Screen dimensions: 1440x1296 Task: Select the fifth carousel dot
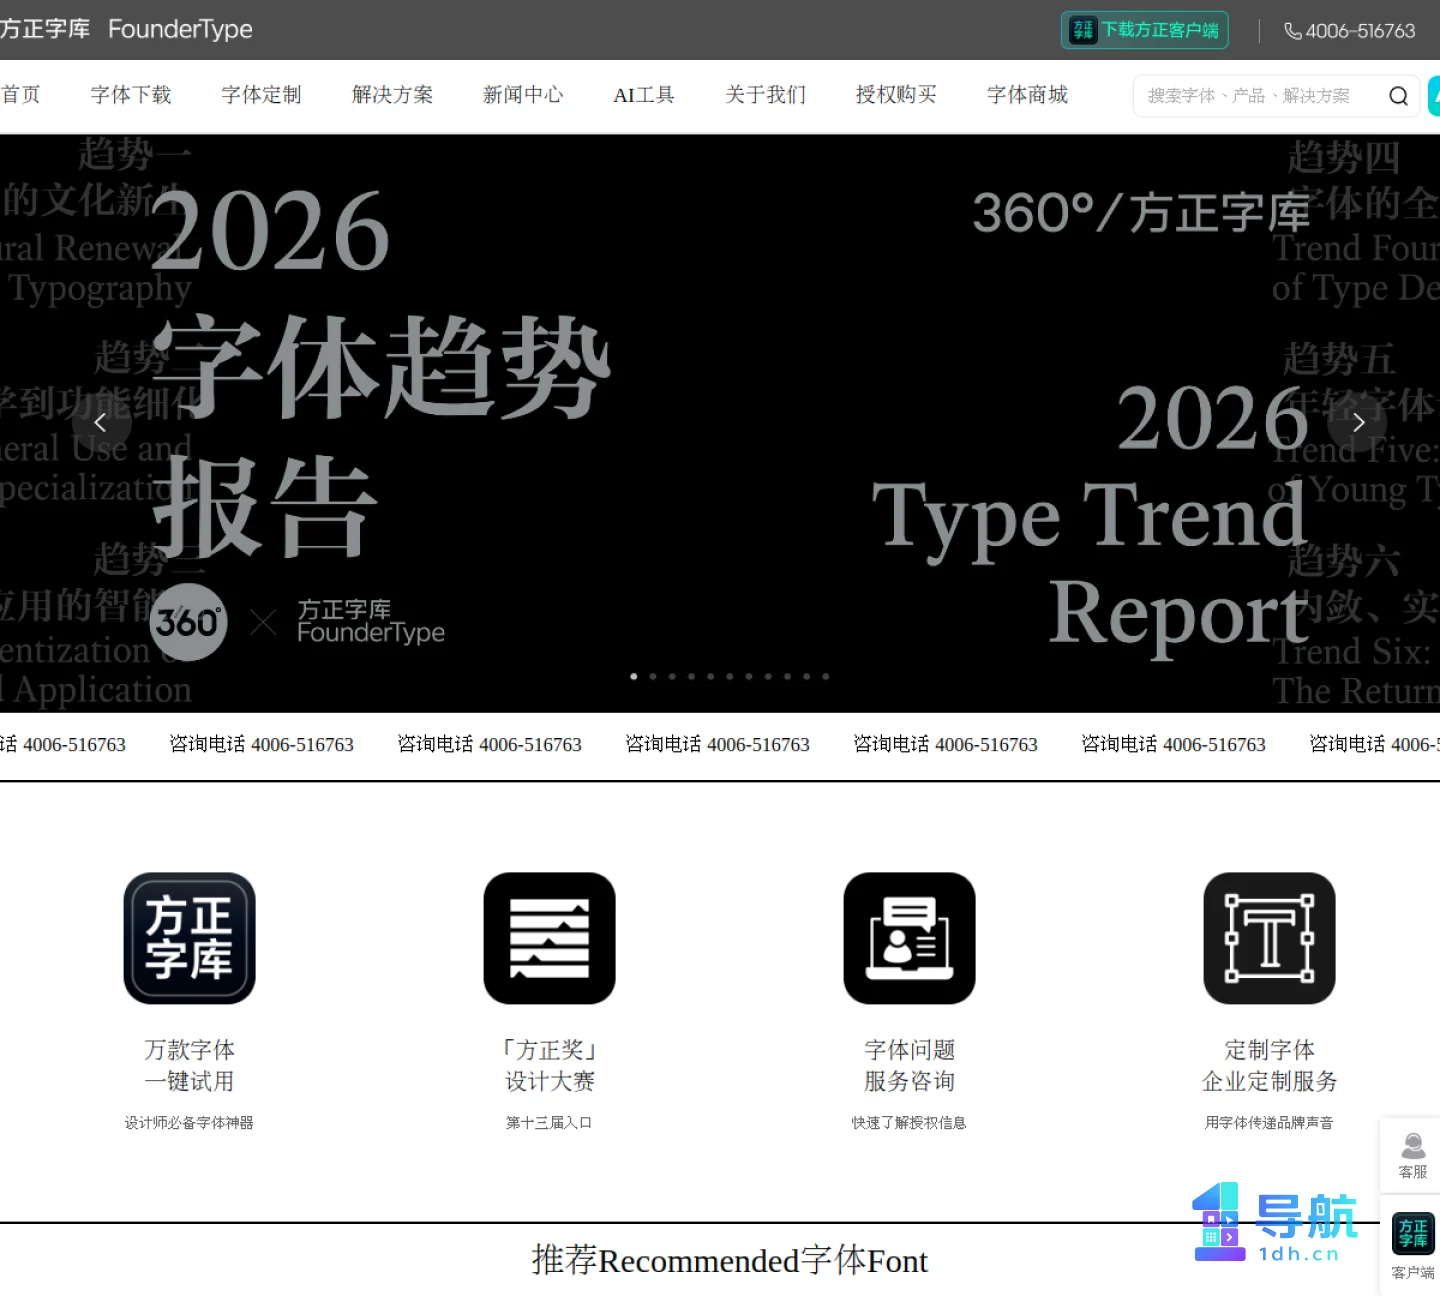coord(710,677)
